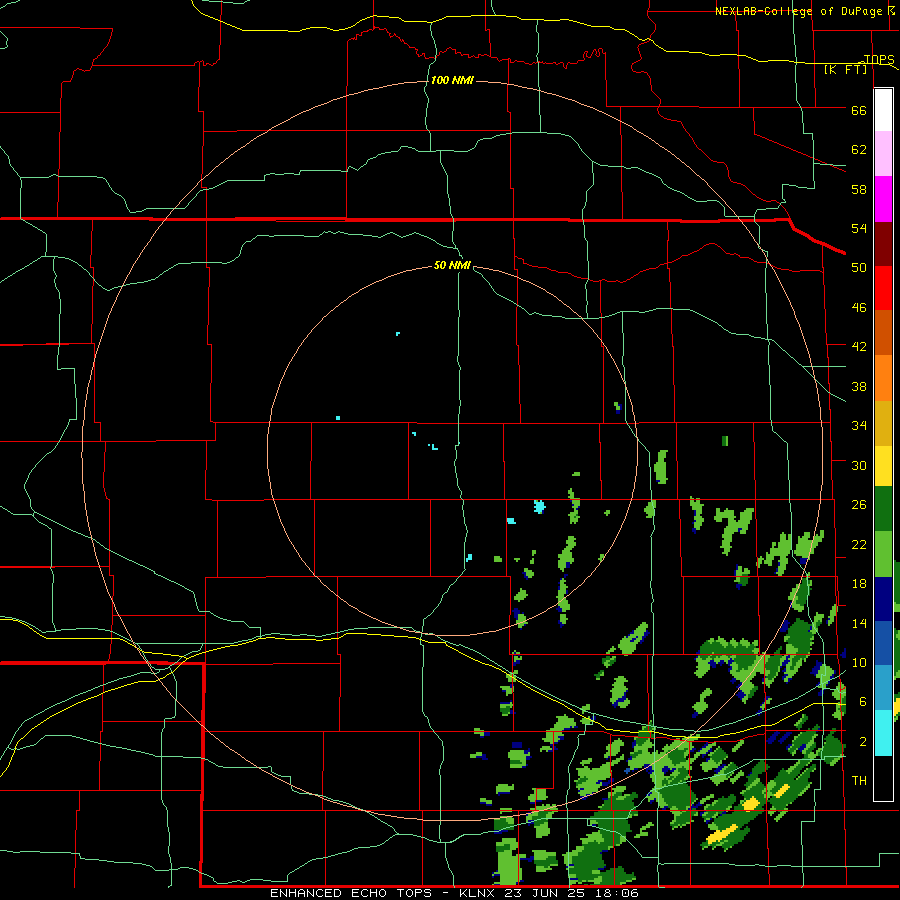
Task: Select the dark red legend color band
Action: 883,244
